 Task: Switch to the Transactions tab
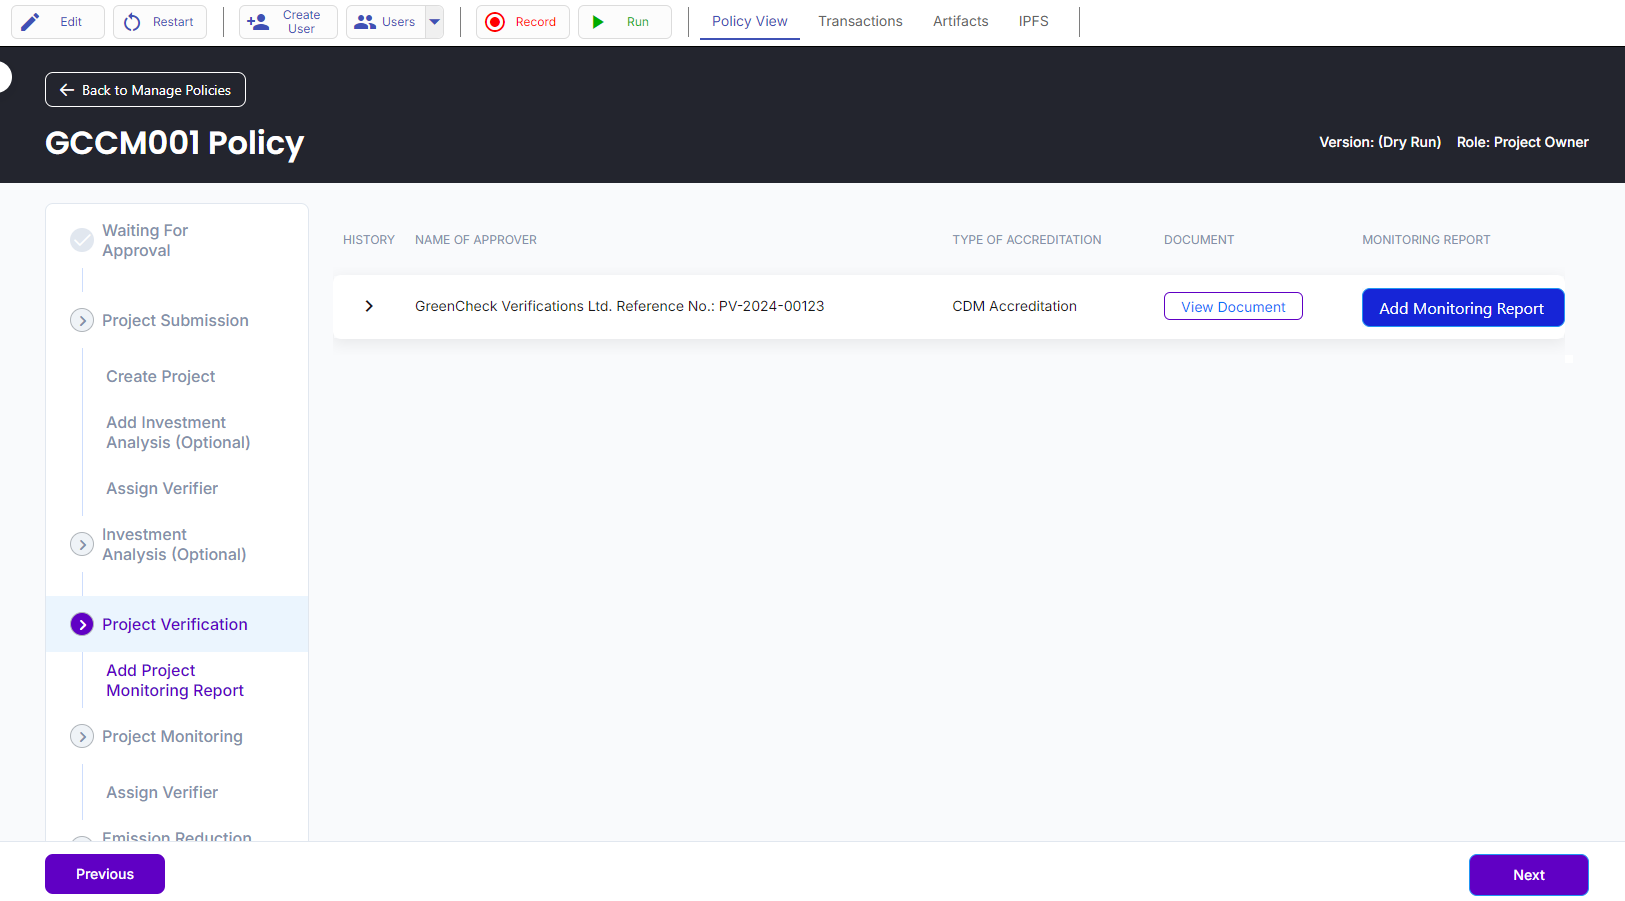click(860, 21)
